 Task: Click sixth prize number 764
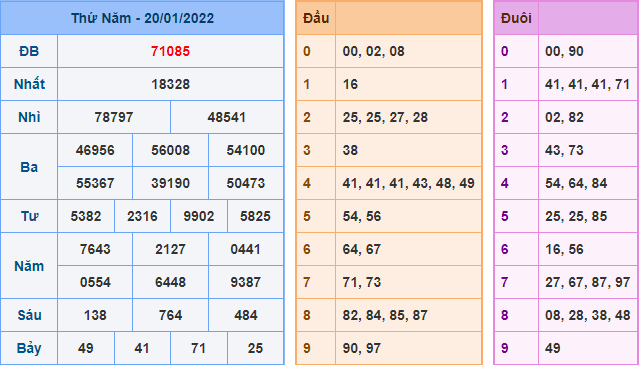coord(170,315)
